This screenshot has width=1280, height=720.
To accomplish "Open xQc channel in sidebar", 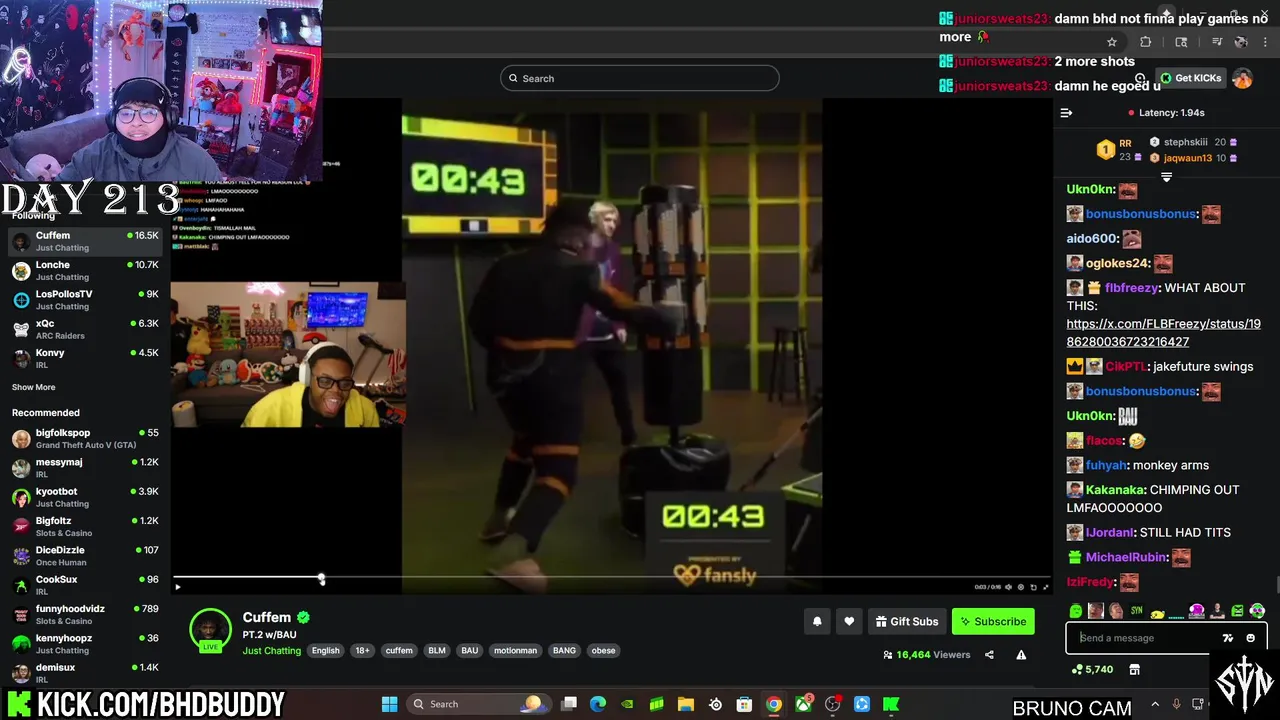I will click(x=85, y=329).
